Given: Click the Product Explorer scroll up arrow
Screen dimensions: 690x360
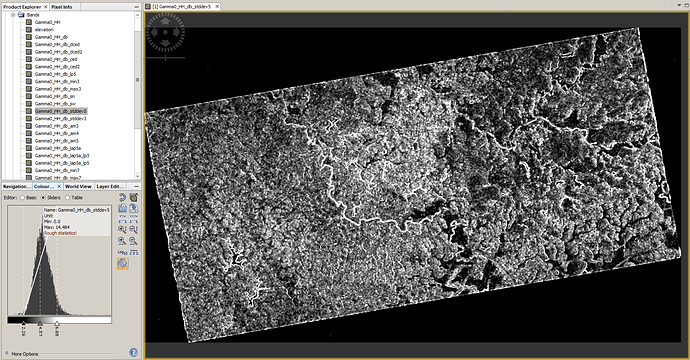Looking at the screenshot, I should [x=138, y=15].
